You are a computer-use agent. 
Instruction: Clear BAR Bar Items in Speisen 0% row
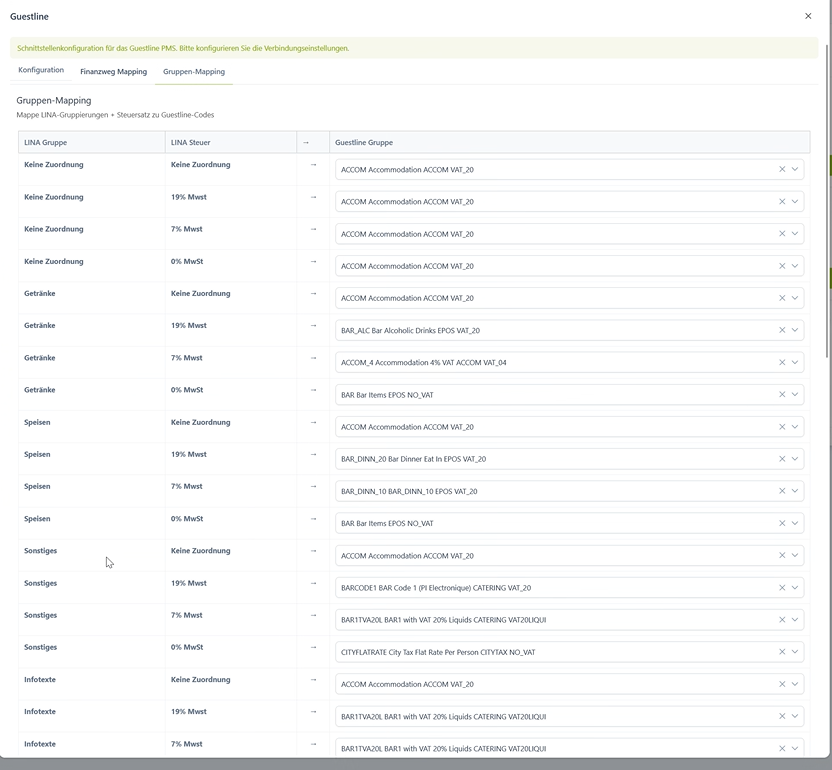click(x=782, y=523)
